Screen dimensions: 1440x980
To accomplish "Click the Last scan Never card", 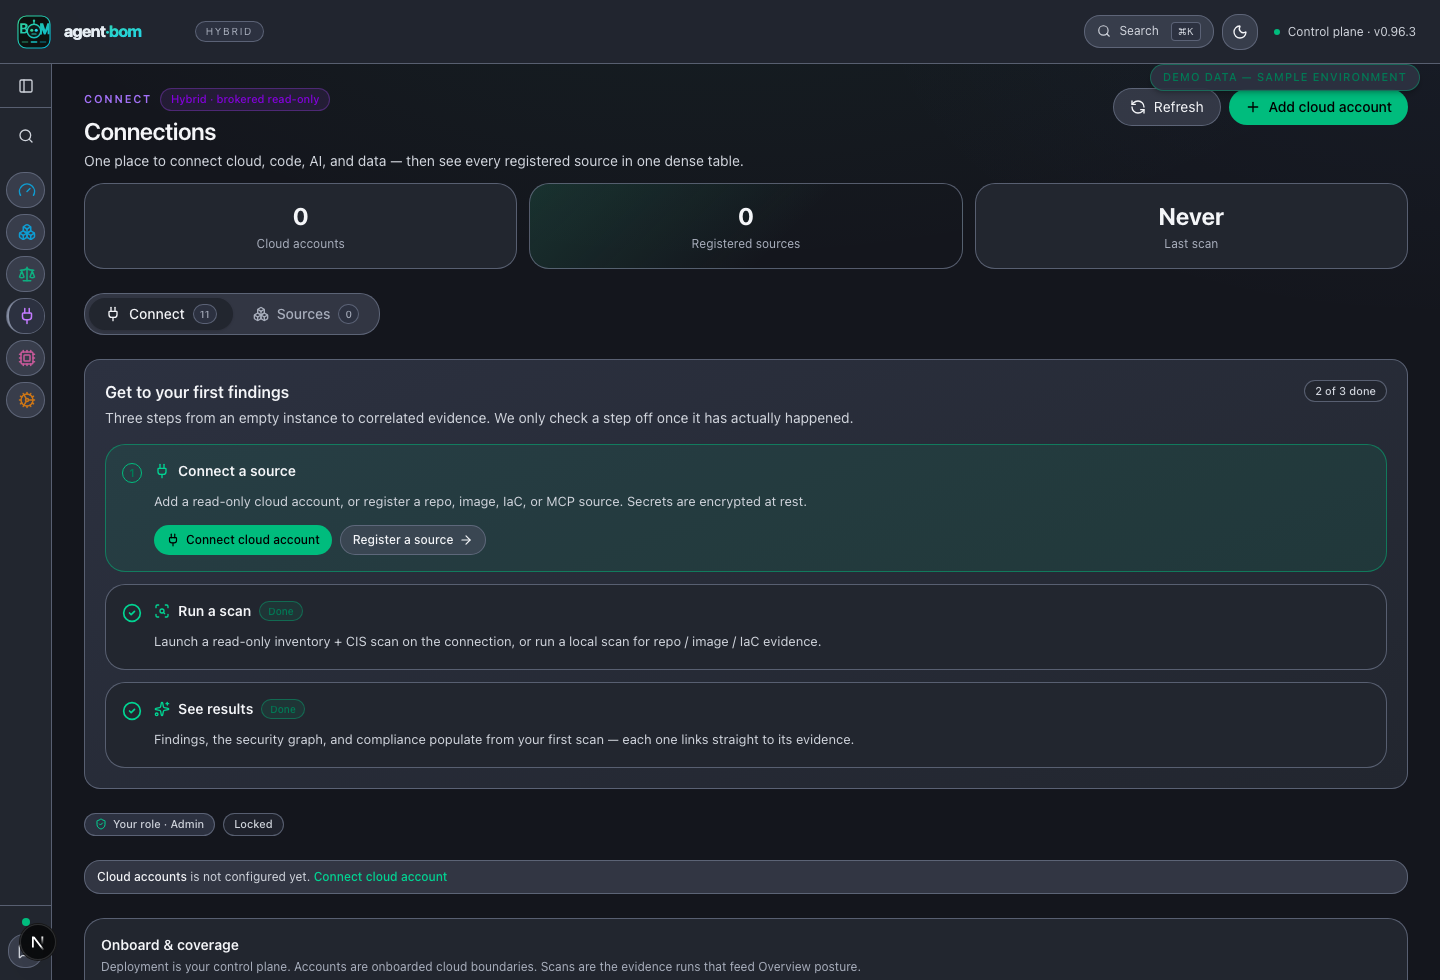I will (x=1191, y=226).
